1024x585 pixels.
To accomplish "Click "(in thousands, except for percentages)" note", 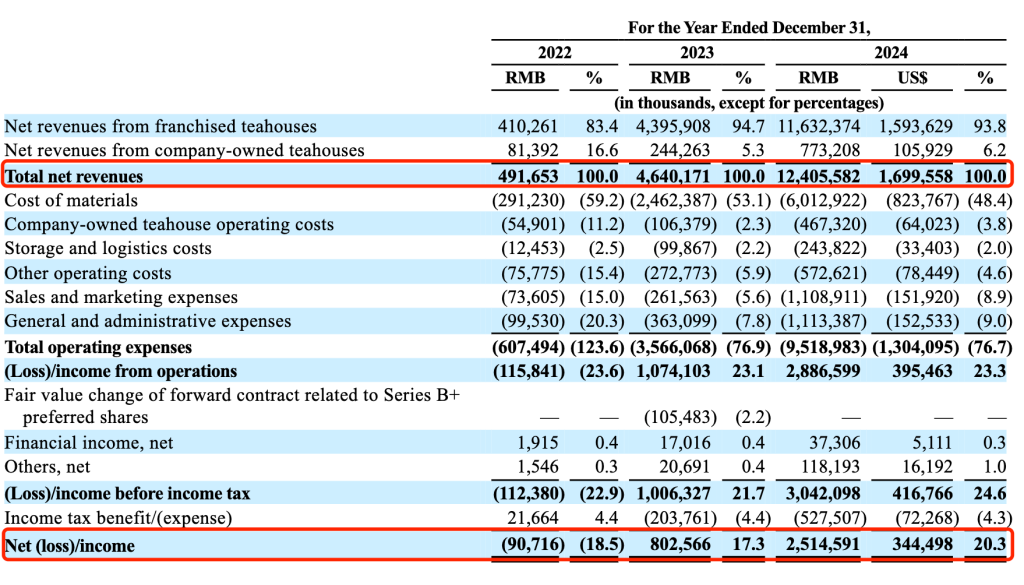I will pyautogui.click(x=748, y=102).
